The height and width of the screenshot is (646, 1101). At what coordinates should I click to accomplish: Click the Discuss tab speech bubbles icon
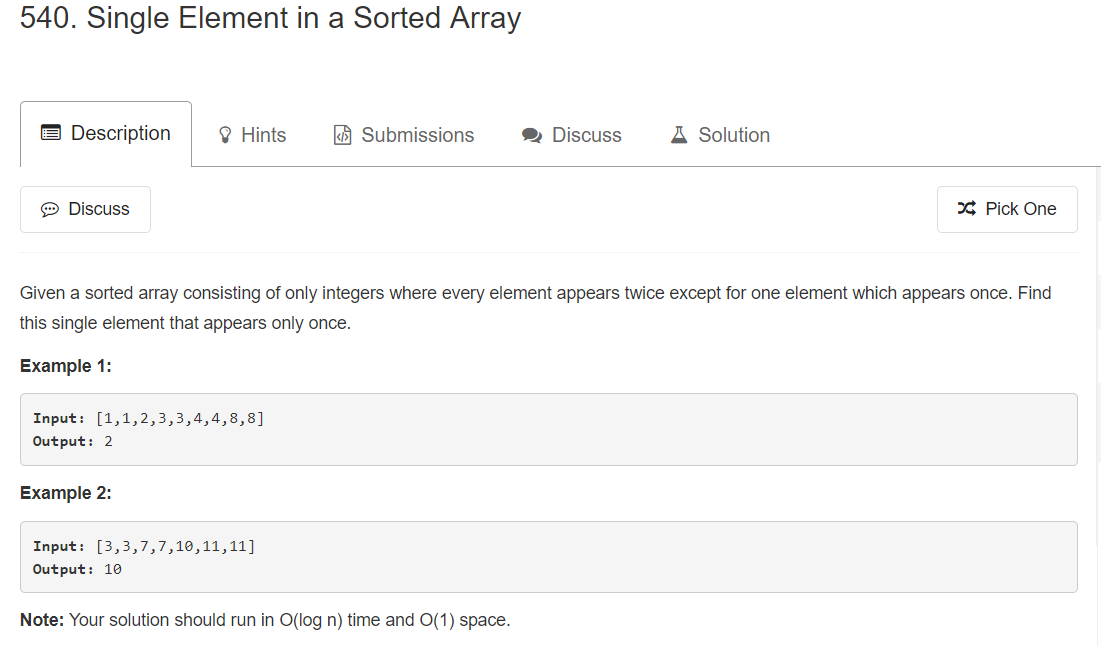(x=532, y=136)
